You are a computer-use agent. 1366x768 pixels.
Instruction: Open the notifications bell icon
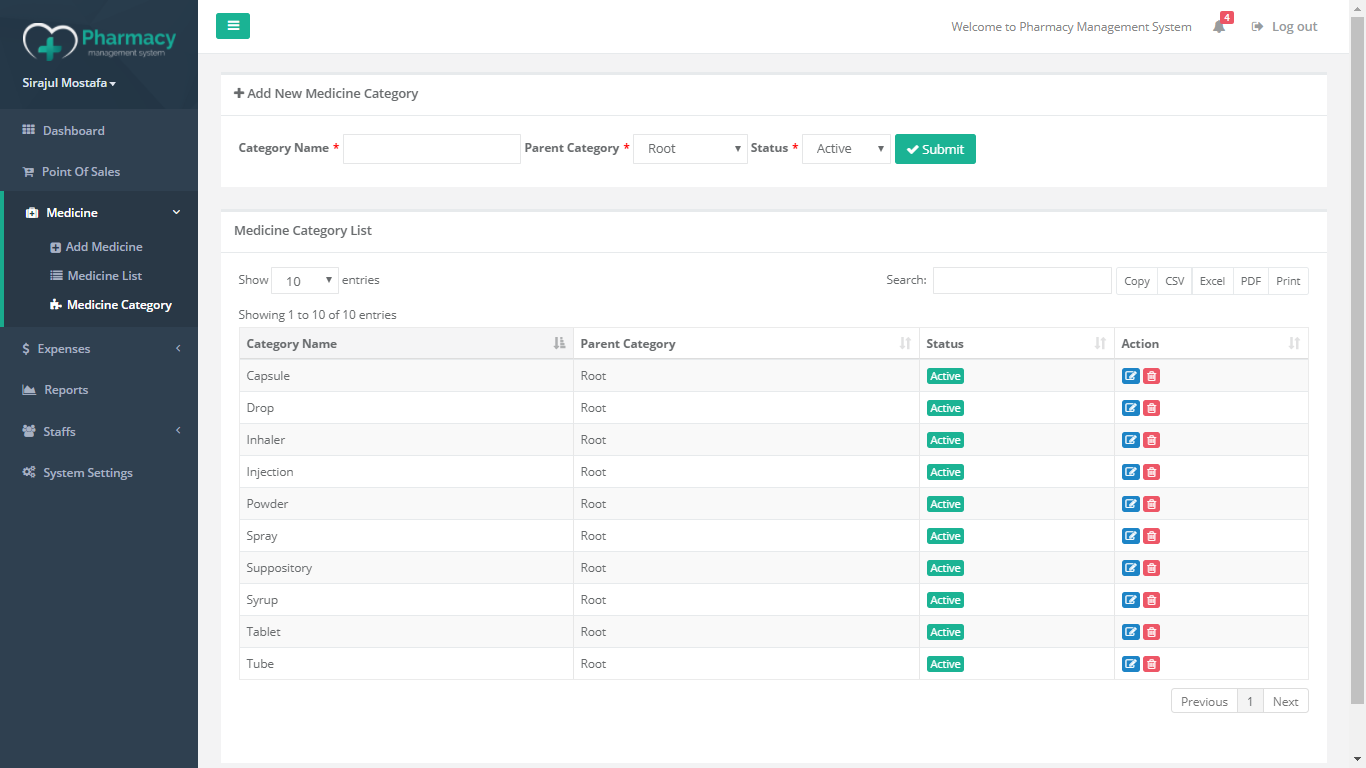point(1219,27)
